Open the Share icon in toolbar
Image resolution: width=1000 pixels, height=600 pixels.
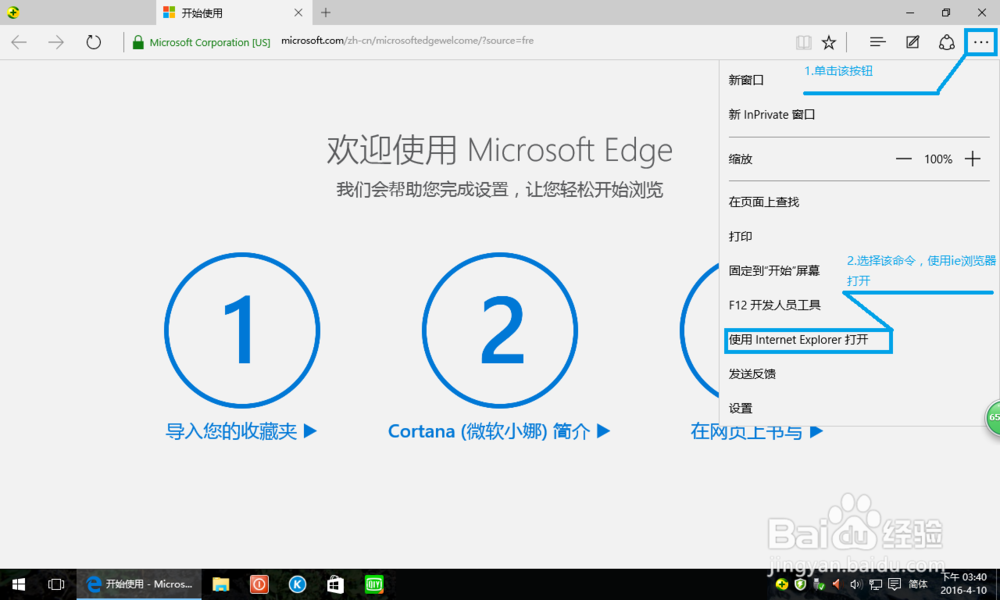pyautogui.click(x=946, y=42)
